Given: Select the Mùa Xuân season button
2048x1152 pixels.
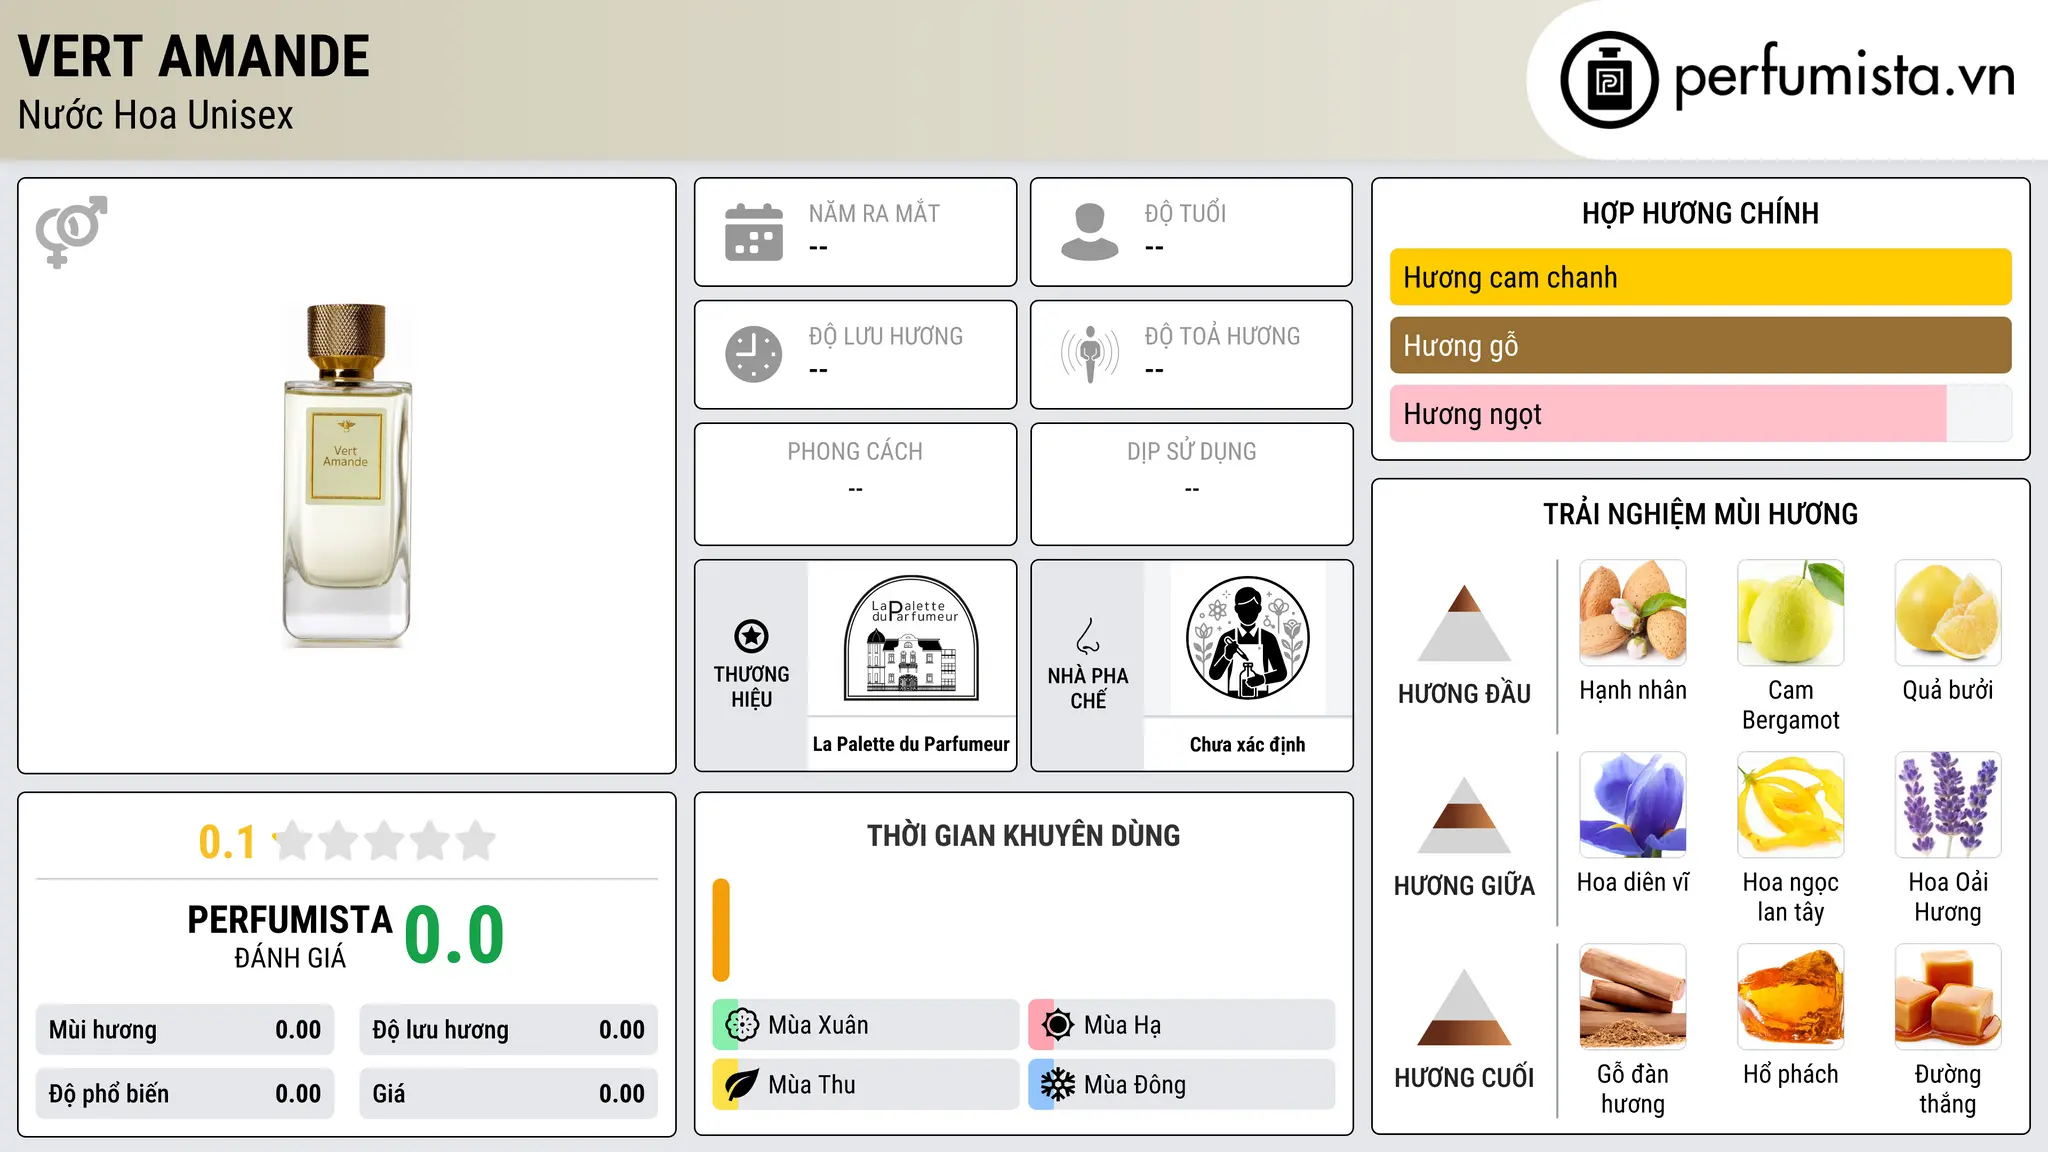Looking at the screenshot, I should pos(866,1025).
